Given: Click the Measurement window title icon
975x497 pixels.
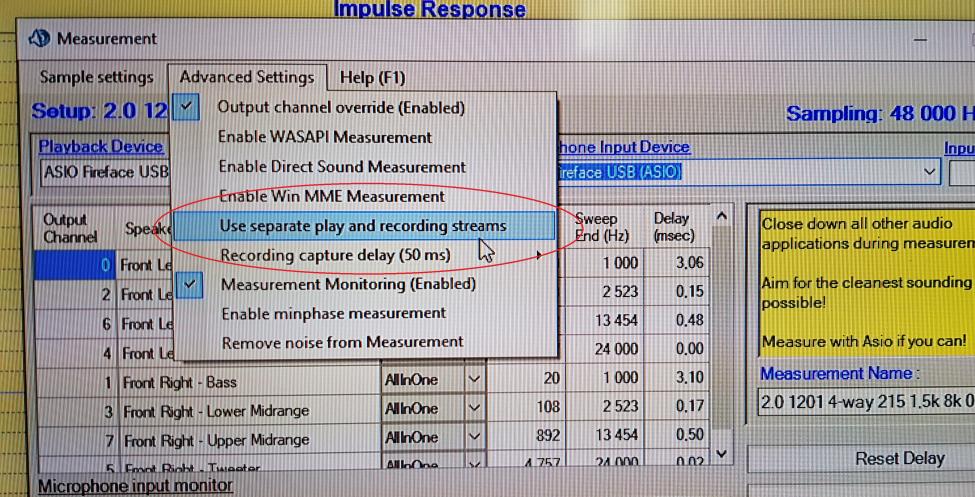Looking at the screenshot, I should tap(39, 39).
